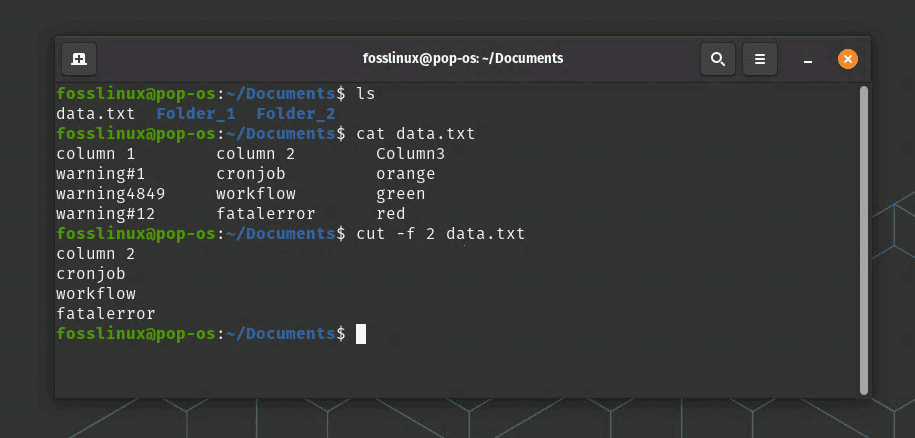Click the Folder_1 directory name in ls output
The width and height of the screenshot is (915, 438).
pos(195,114)
